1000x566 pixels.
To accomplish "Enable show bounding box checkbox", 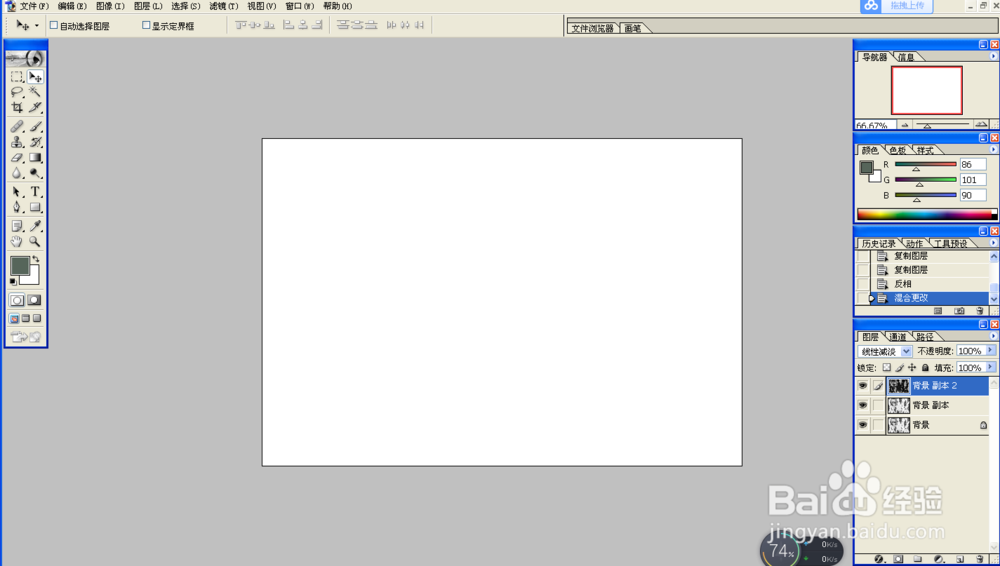I will [x=146, y=26].
